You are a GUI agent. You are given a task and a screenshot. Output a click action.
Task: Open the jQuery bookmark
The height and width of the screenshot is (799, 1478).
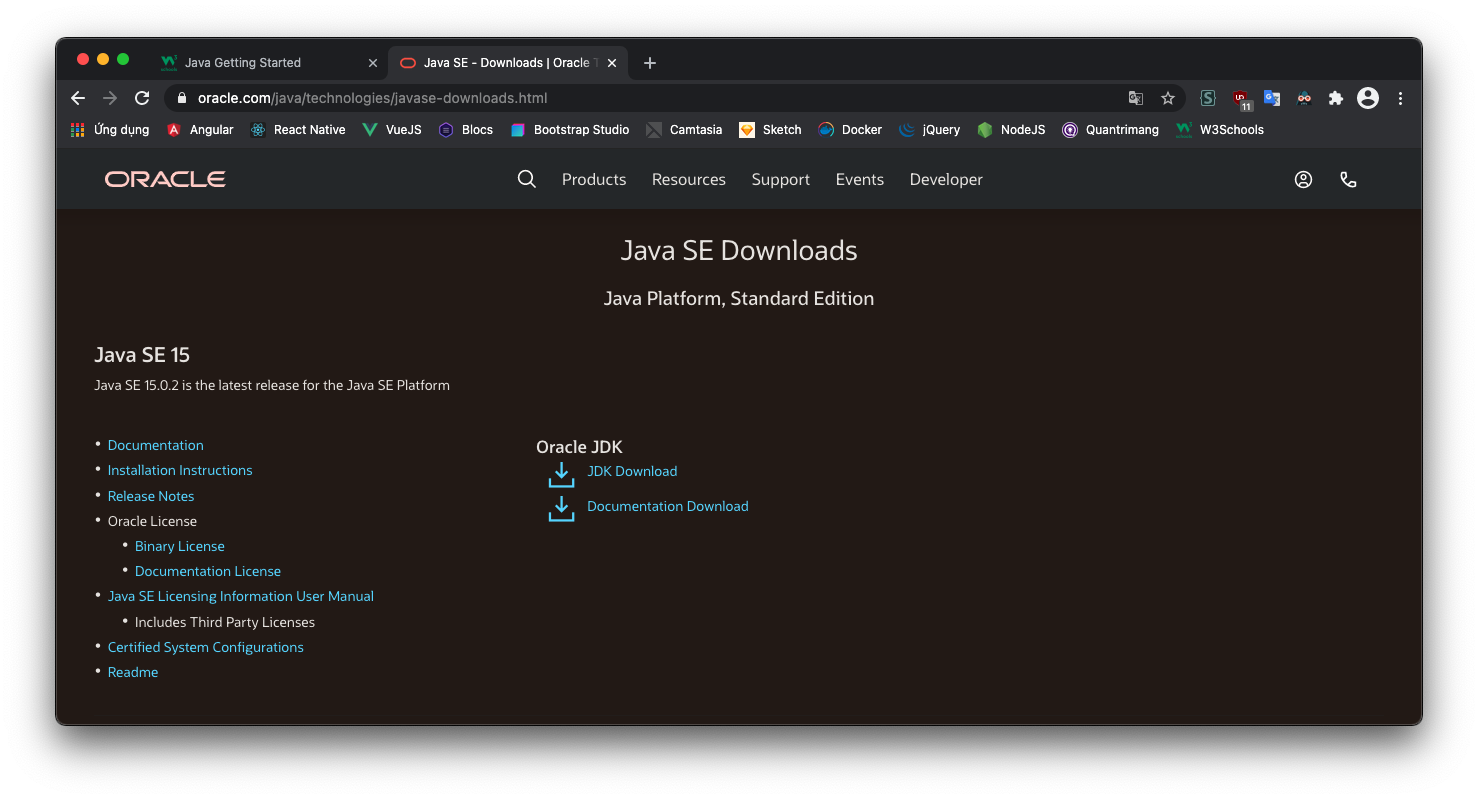coord(929,130)
